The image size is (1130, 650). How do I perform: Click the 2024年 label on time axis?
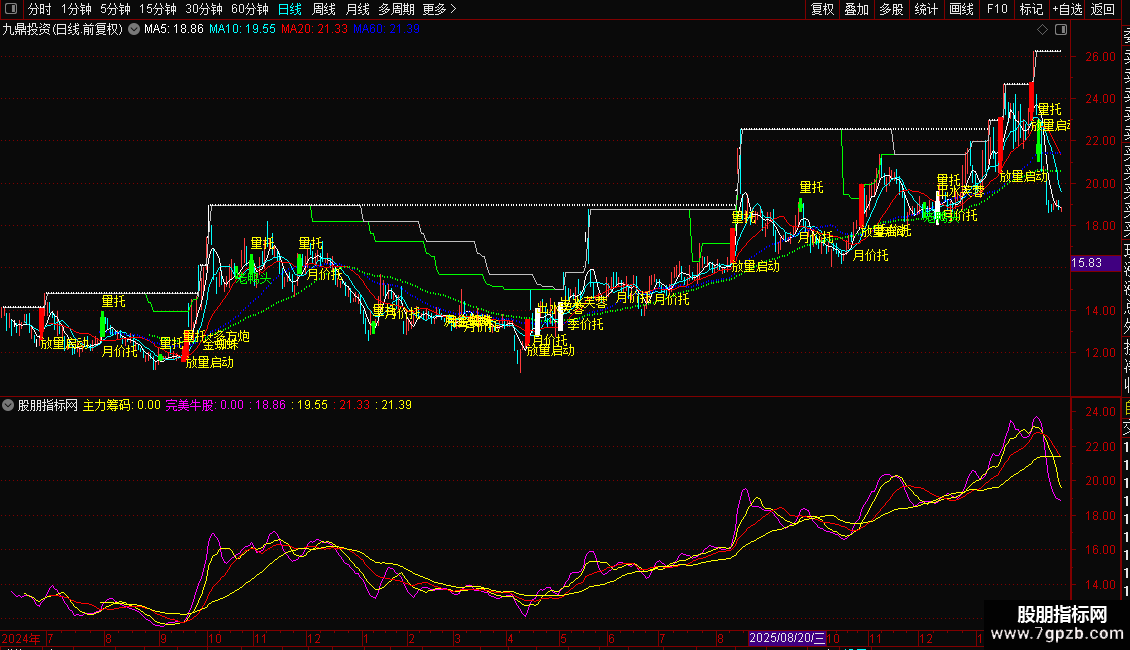pos(21,638)
